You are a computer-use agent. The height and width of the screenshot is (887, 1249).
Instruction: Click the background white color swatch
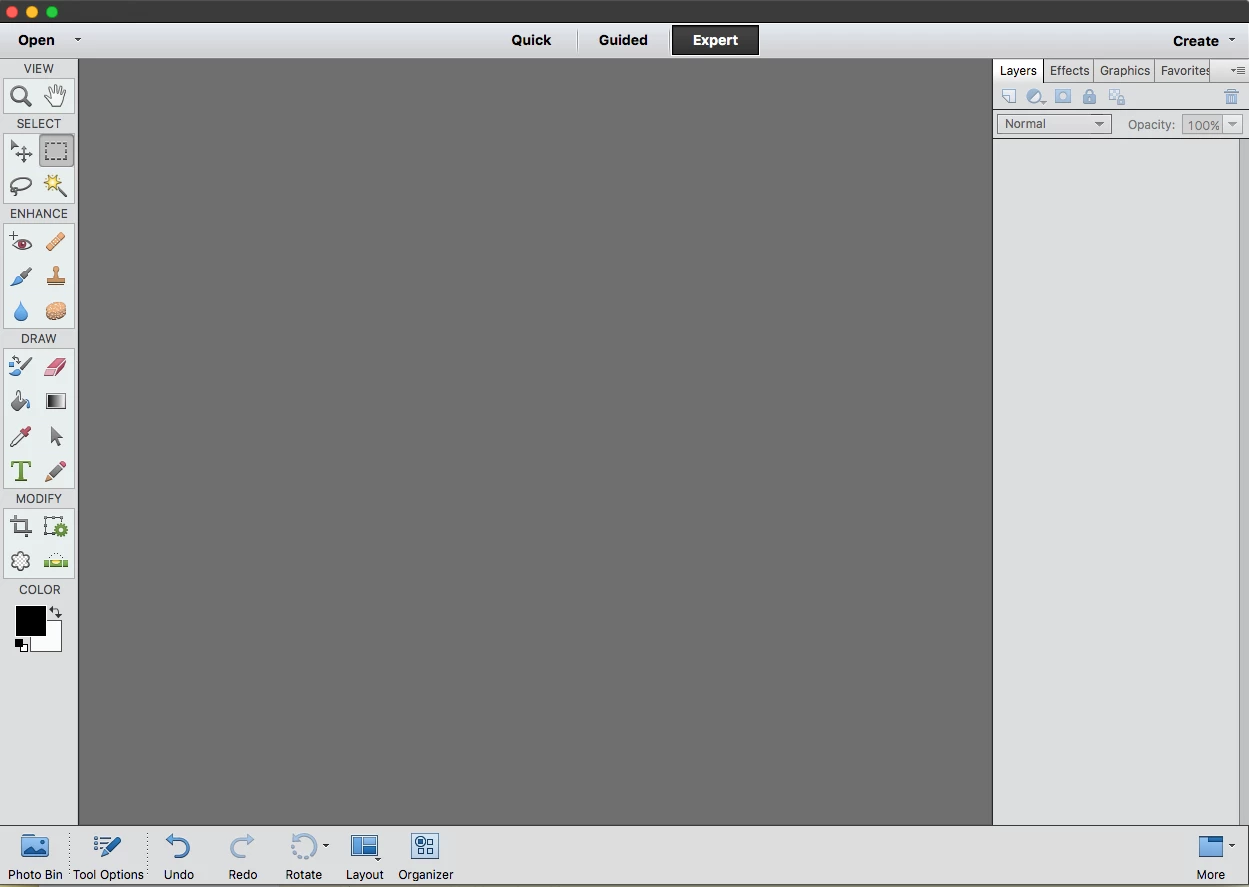coord(52,641)
